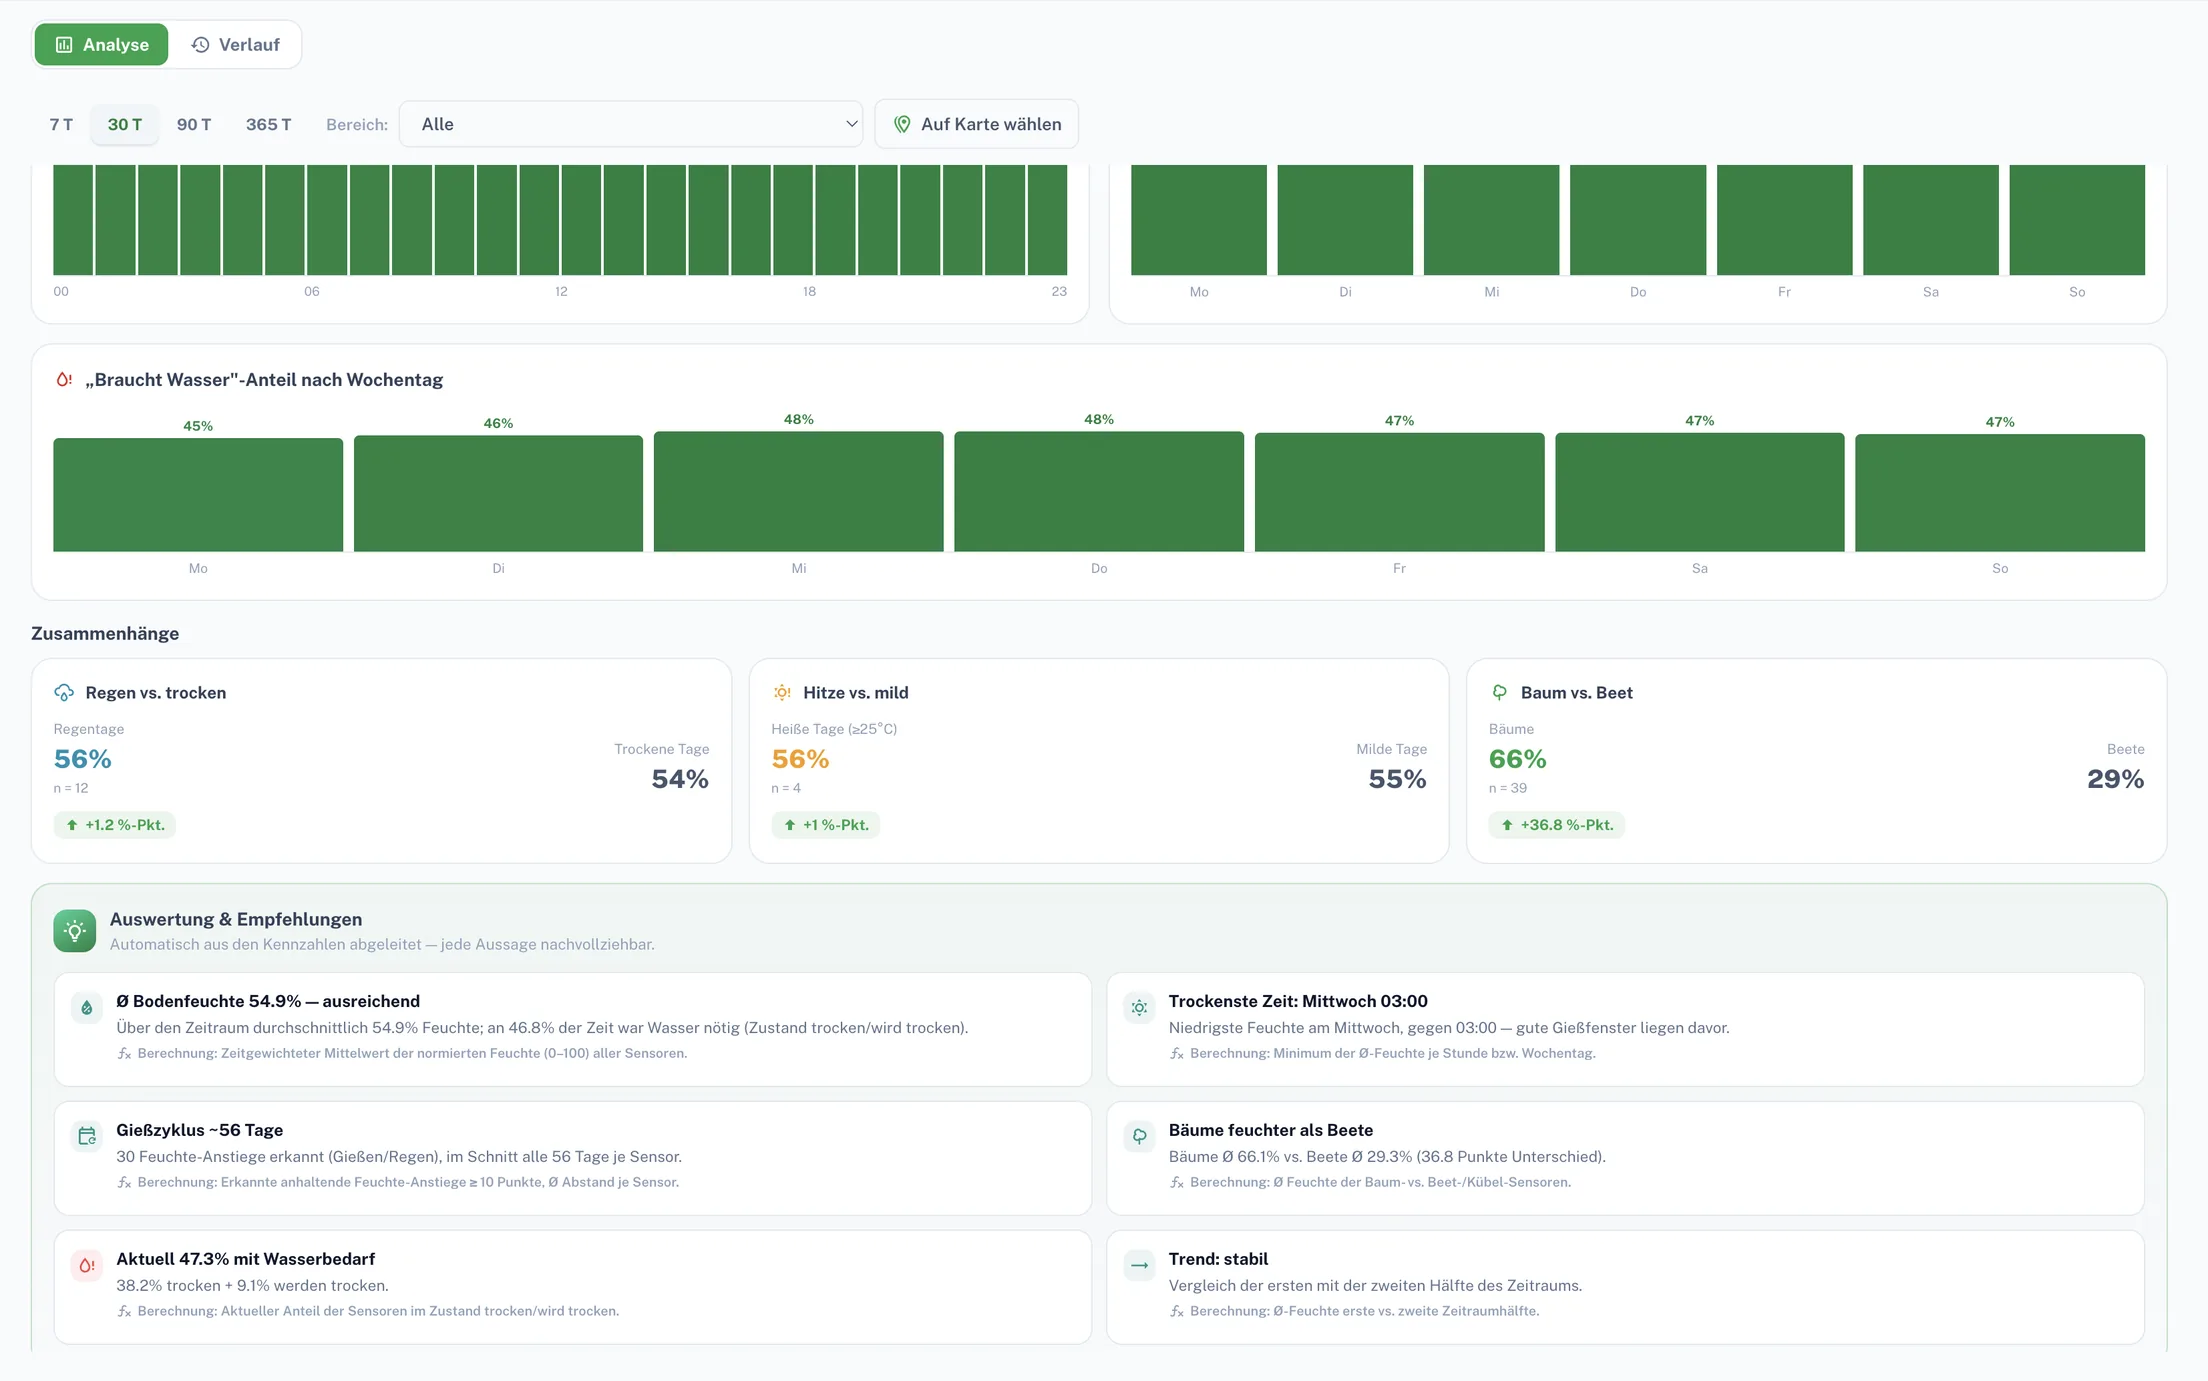Select the 365 T time range
Screen dimensions: 2208x1381
(x=269, y=125)
